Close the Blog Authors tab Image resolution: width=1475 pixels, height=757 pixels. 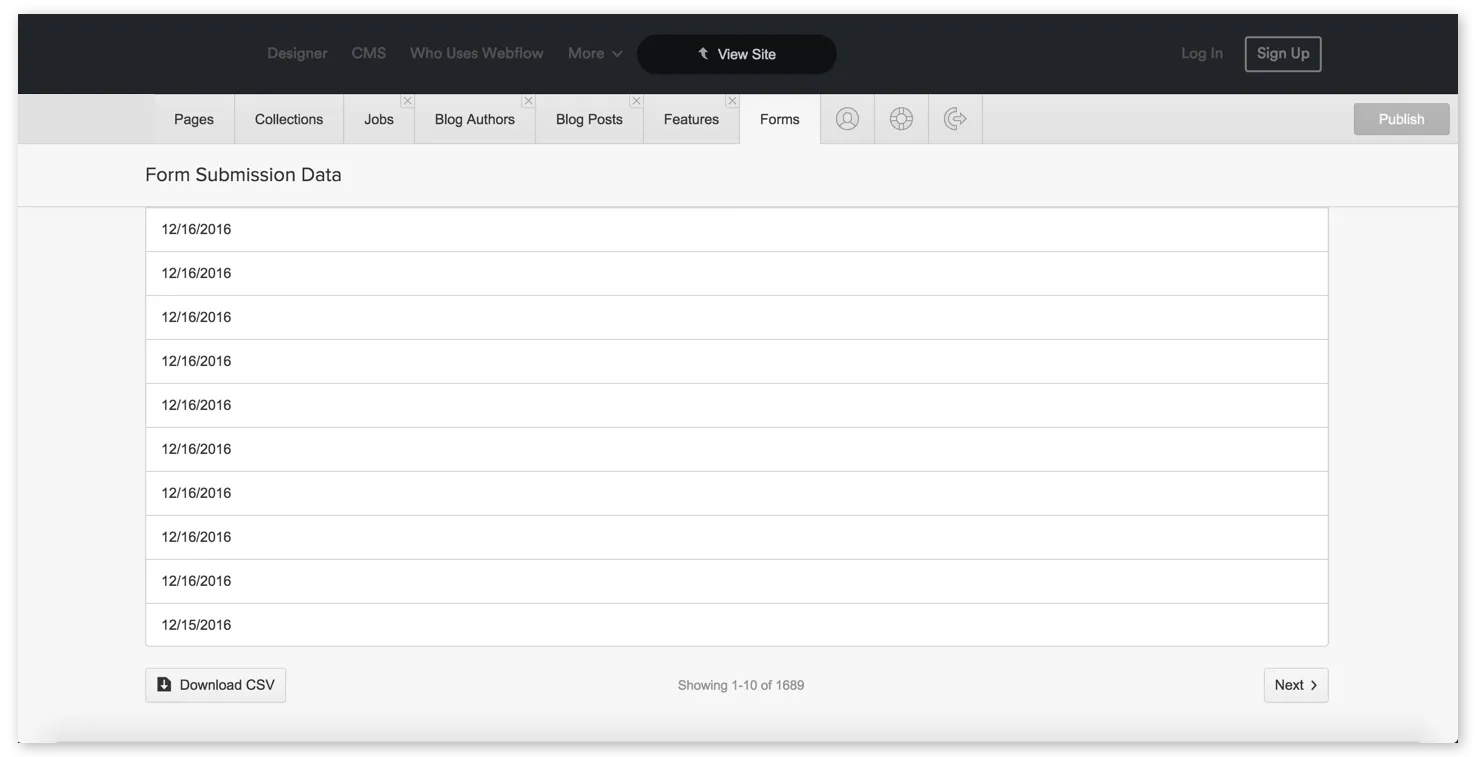click(528, 101)
